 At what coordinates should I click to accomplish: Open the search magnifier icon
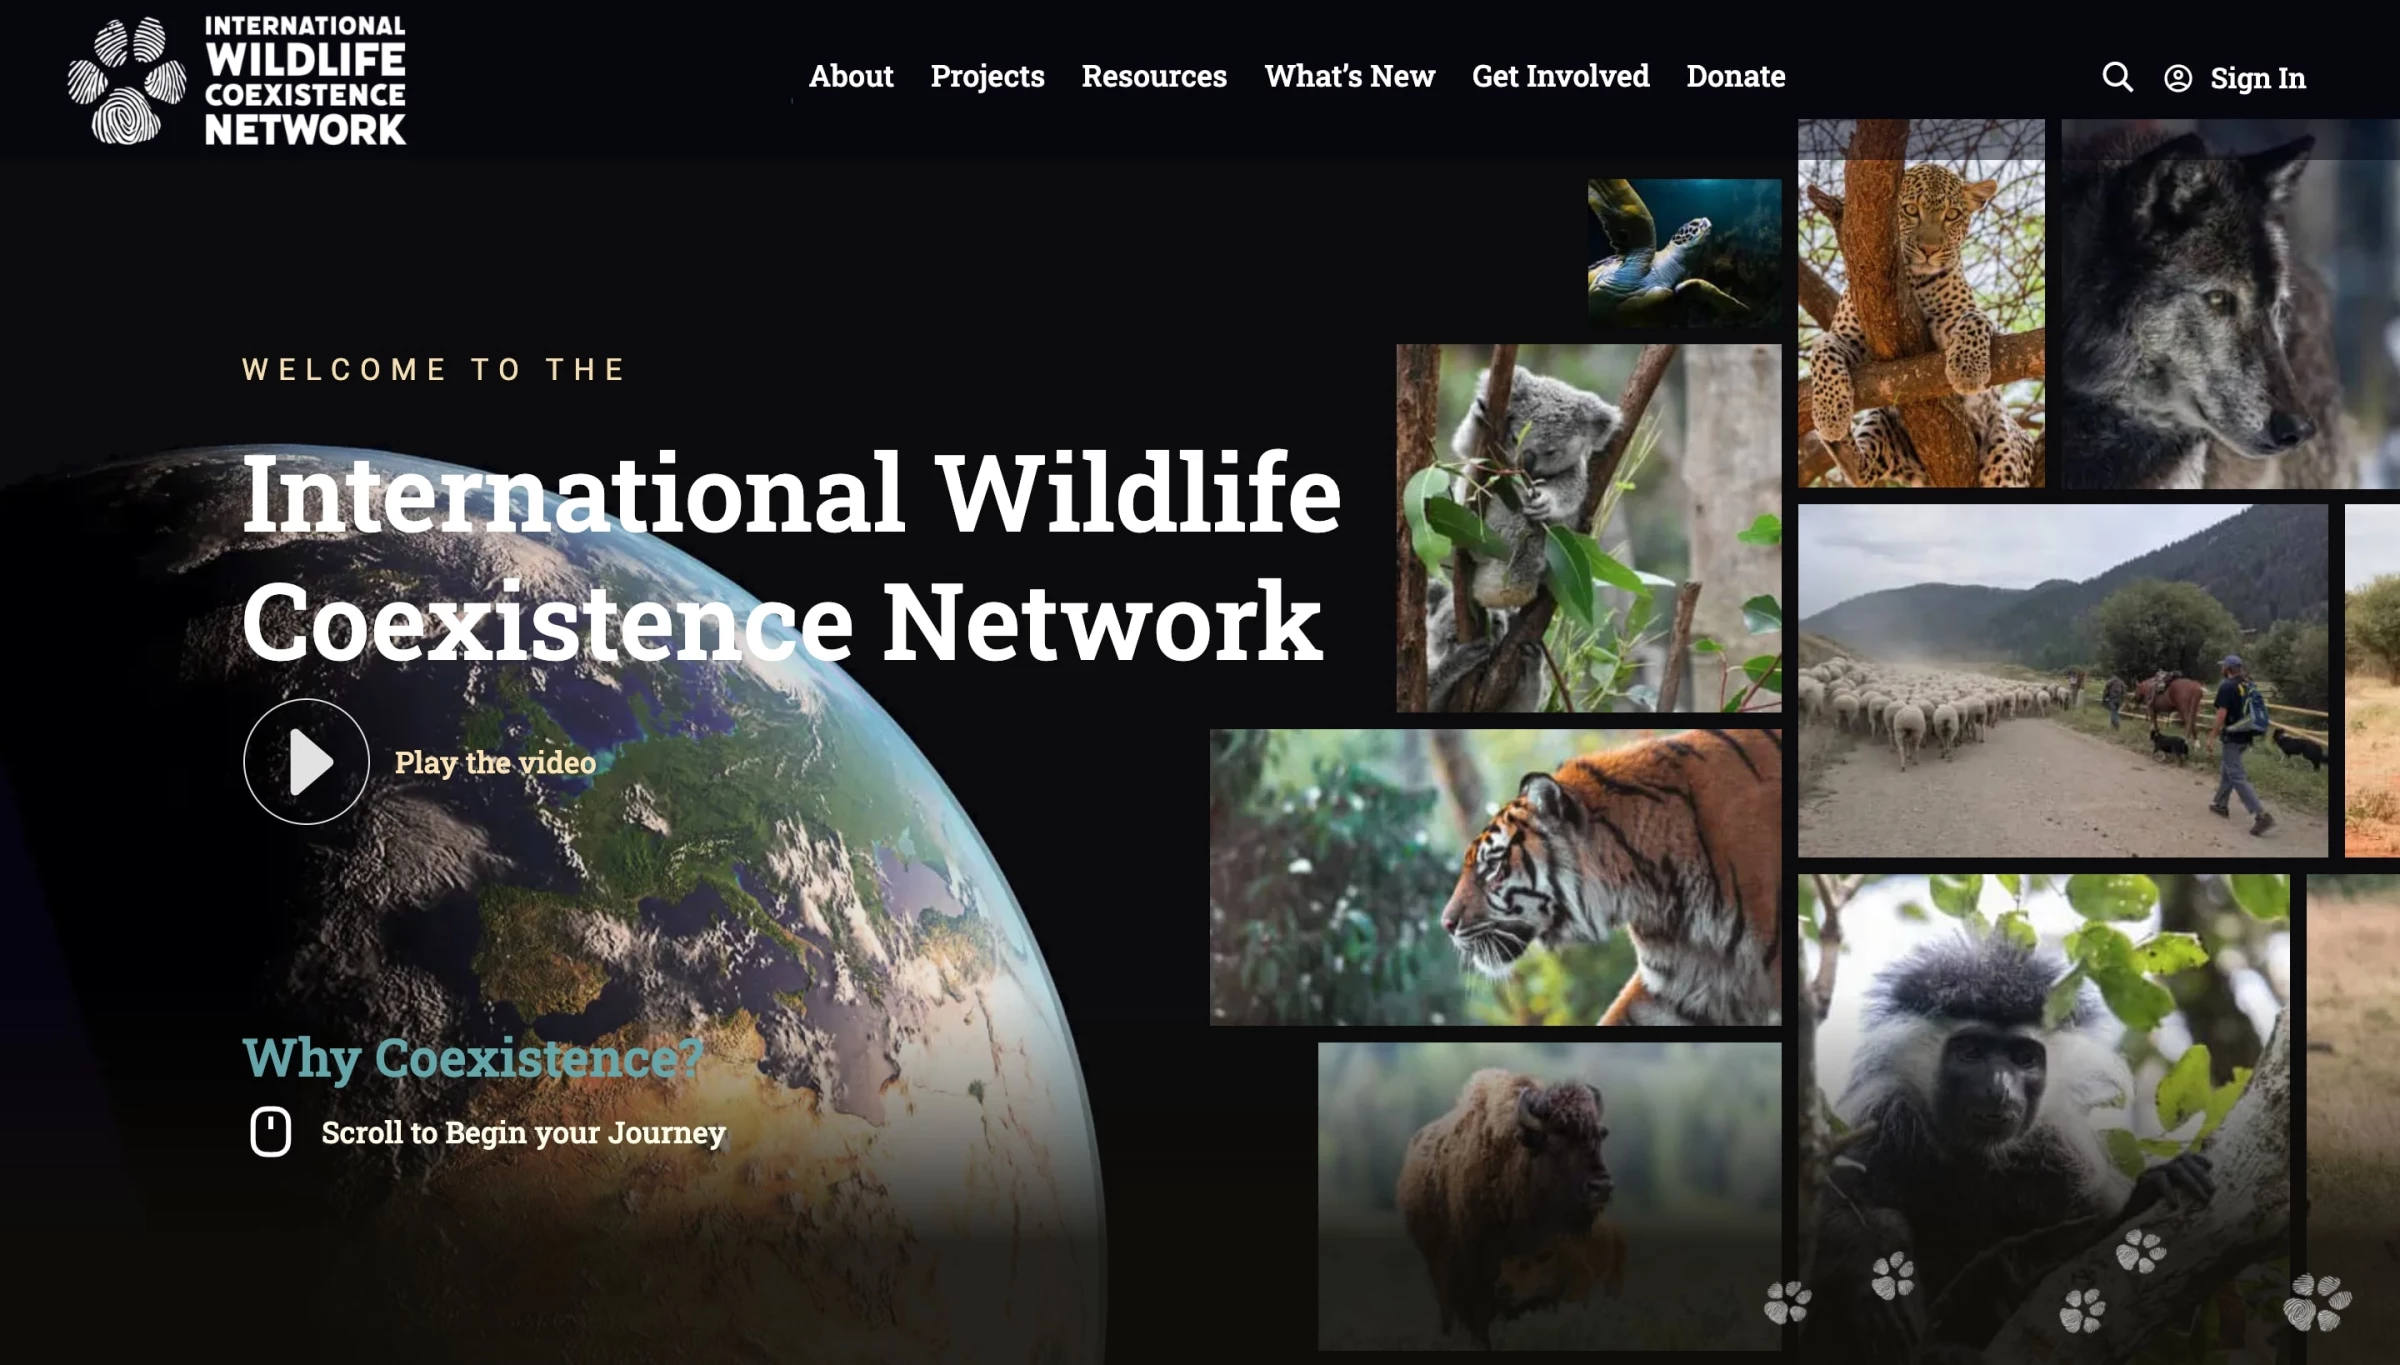pos(2117,77)
